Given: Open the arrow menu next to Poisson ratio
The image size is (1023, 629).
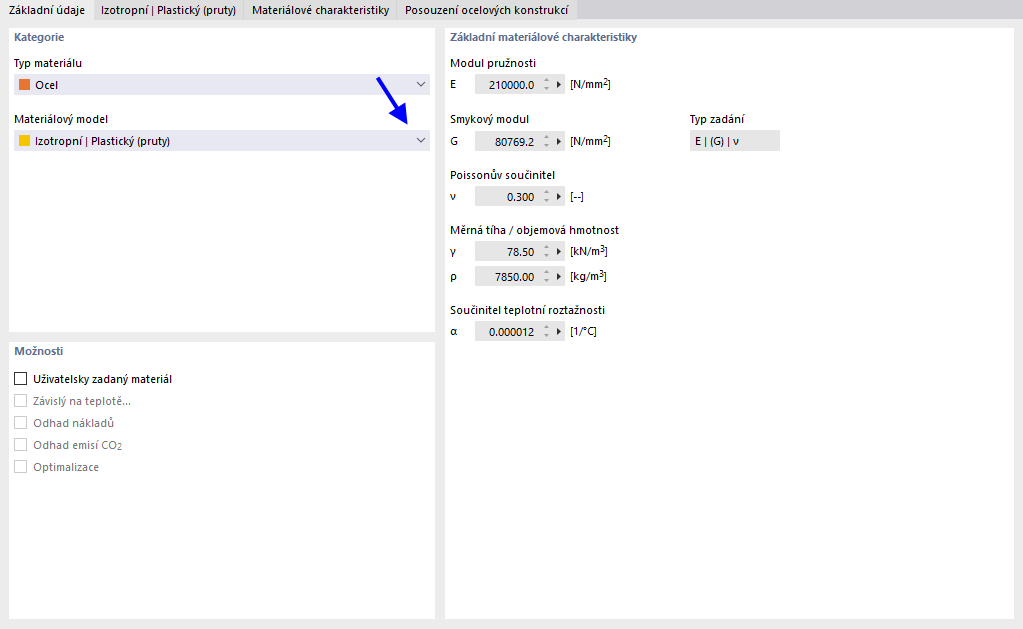Looking at the screenshot, I should 558,196.
